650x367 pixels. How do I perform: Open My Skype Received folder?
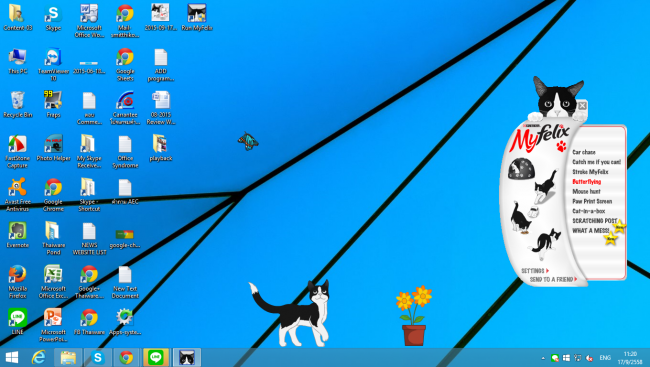(x=89, y=151)
